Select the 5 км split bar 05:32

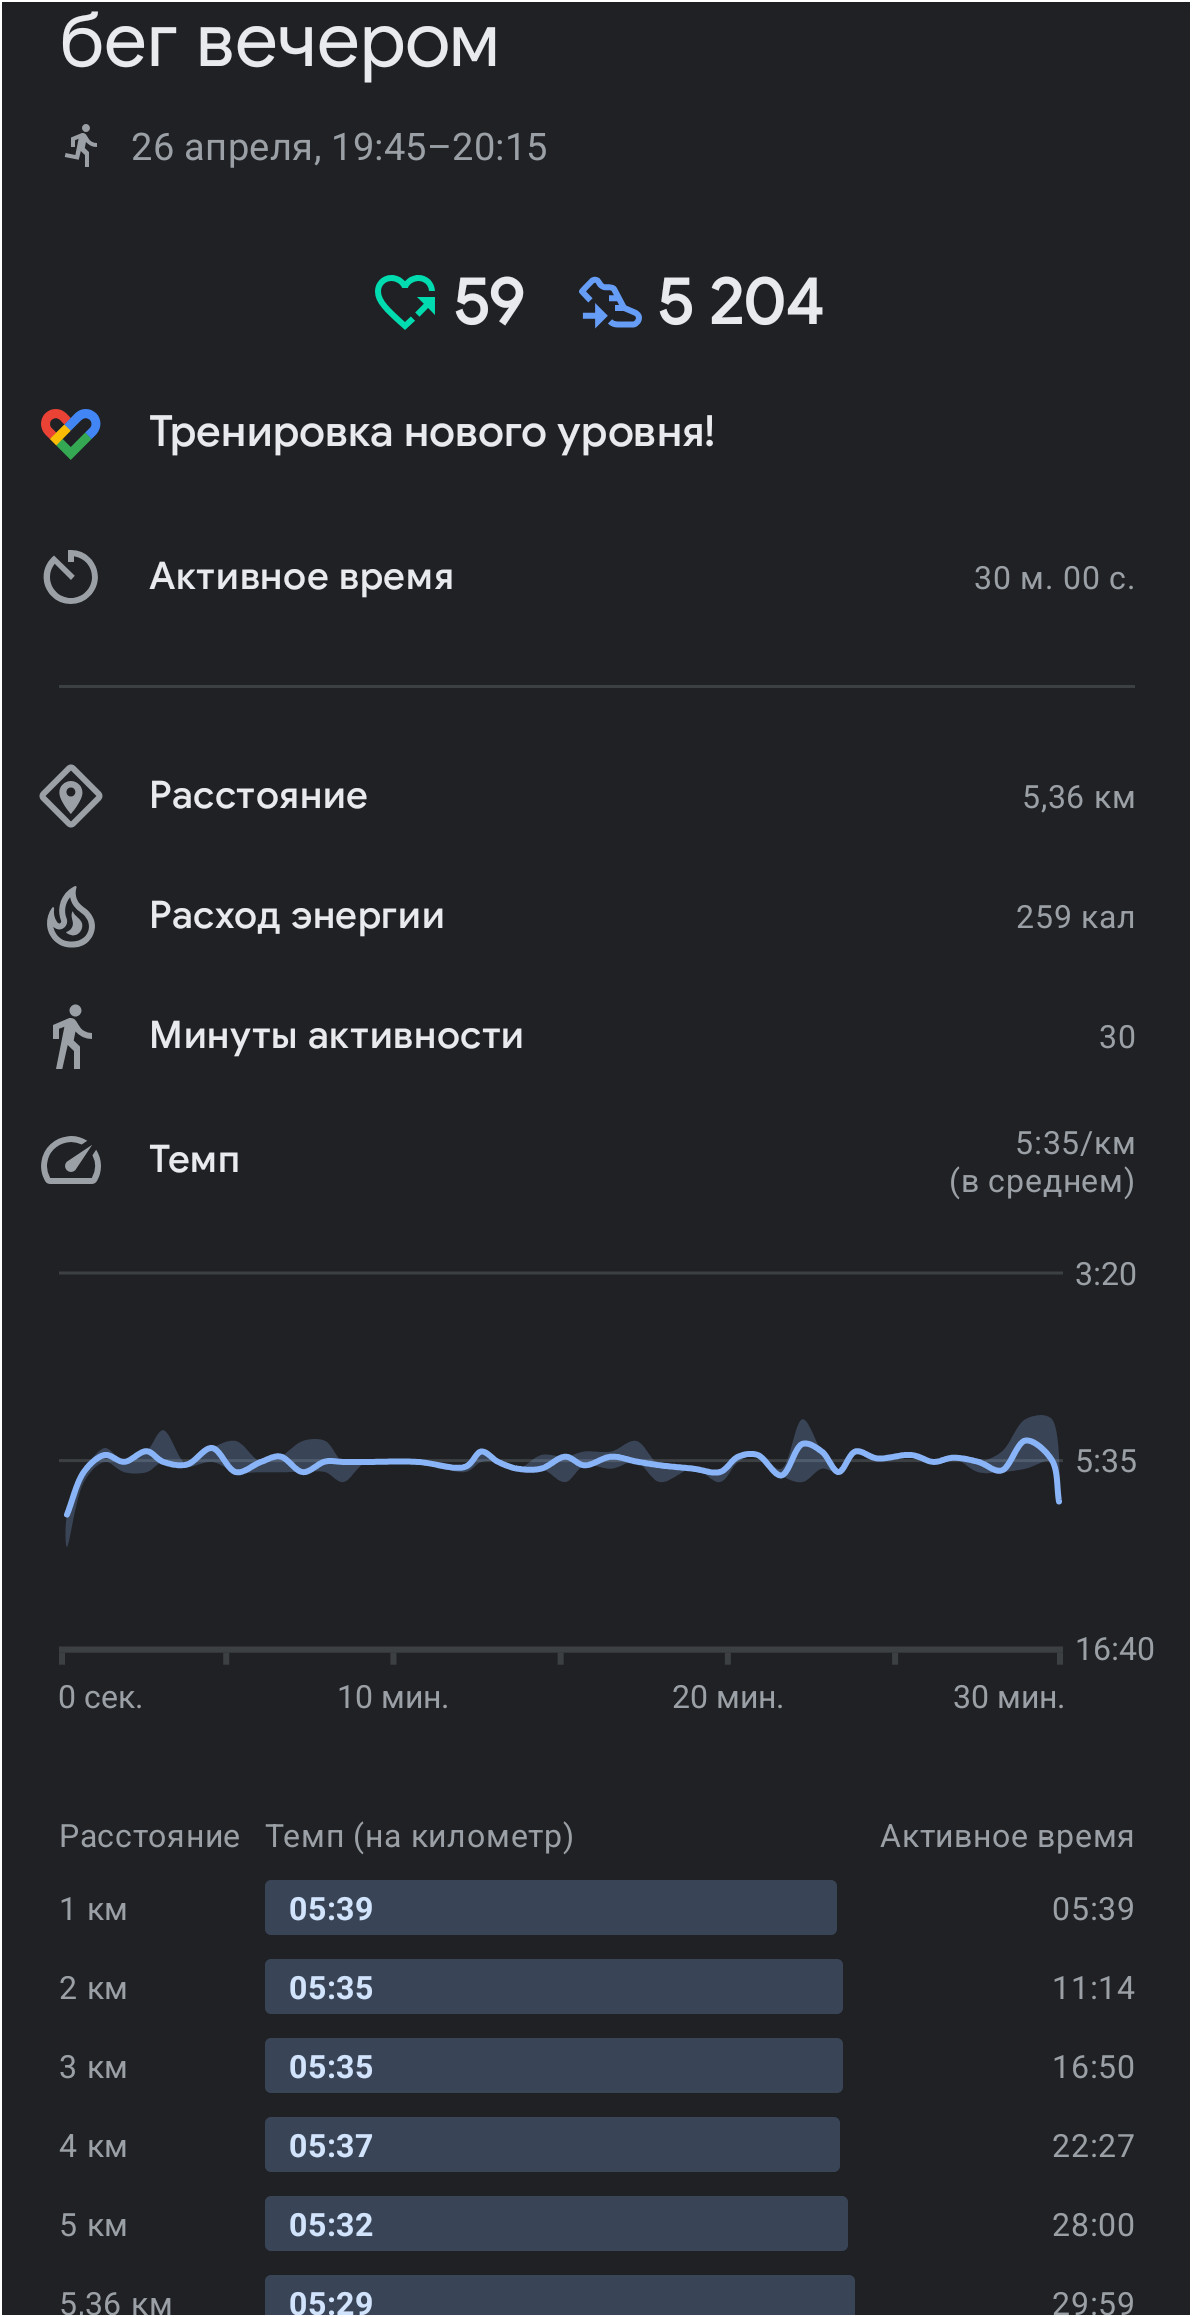tap(556, 2224)
